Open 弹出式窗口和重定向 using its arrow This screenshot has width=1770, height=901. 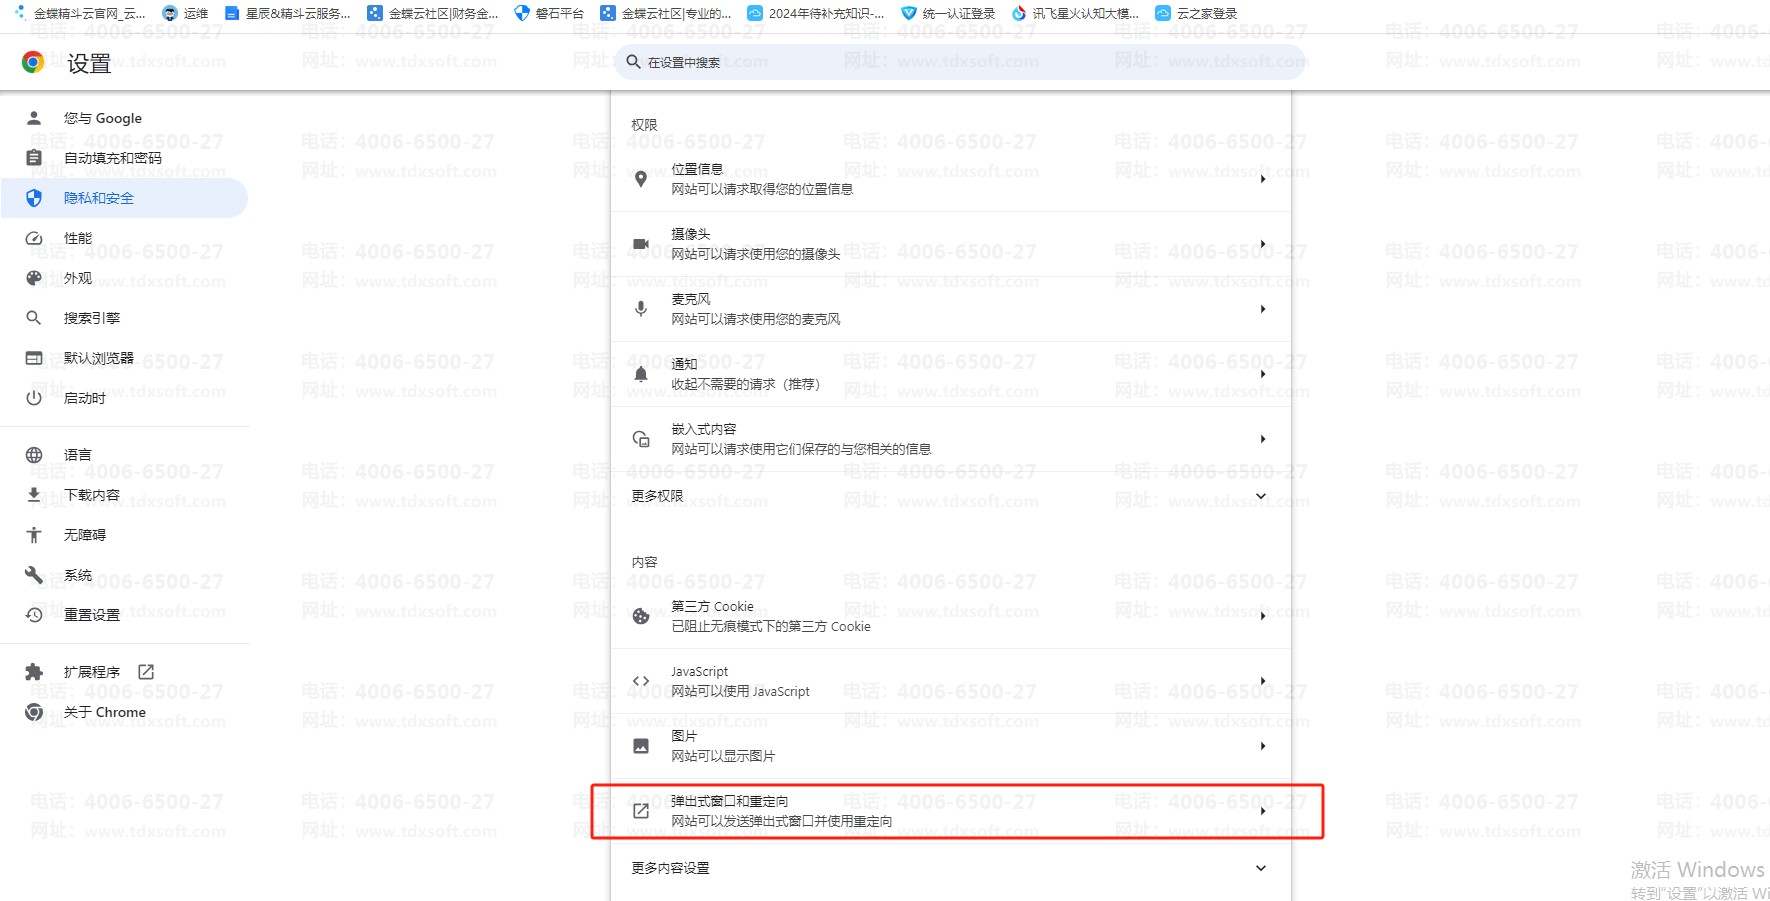[1263, 811]
